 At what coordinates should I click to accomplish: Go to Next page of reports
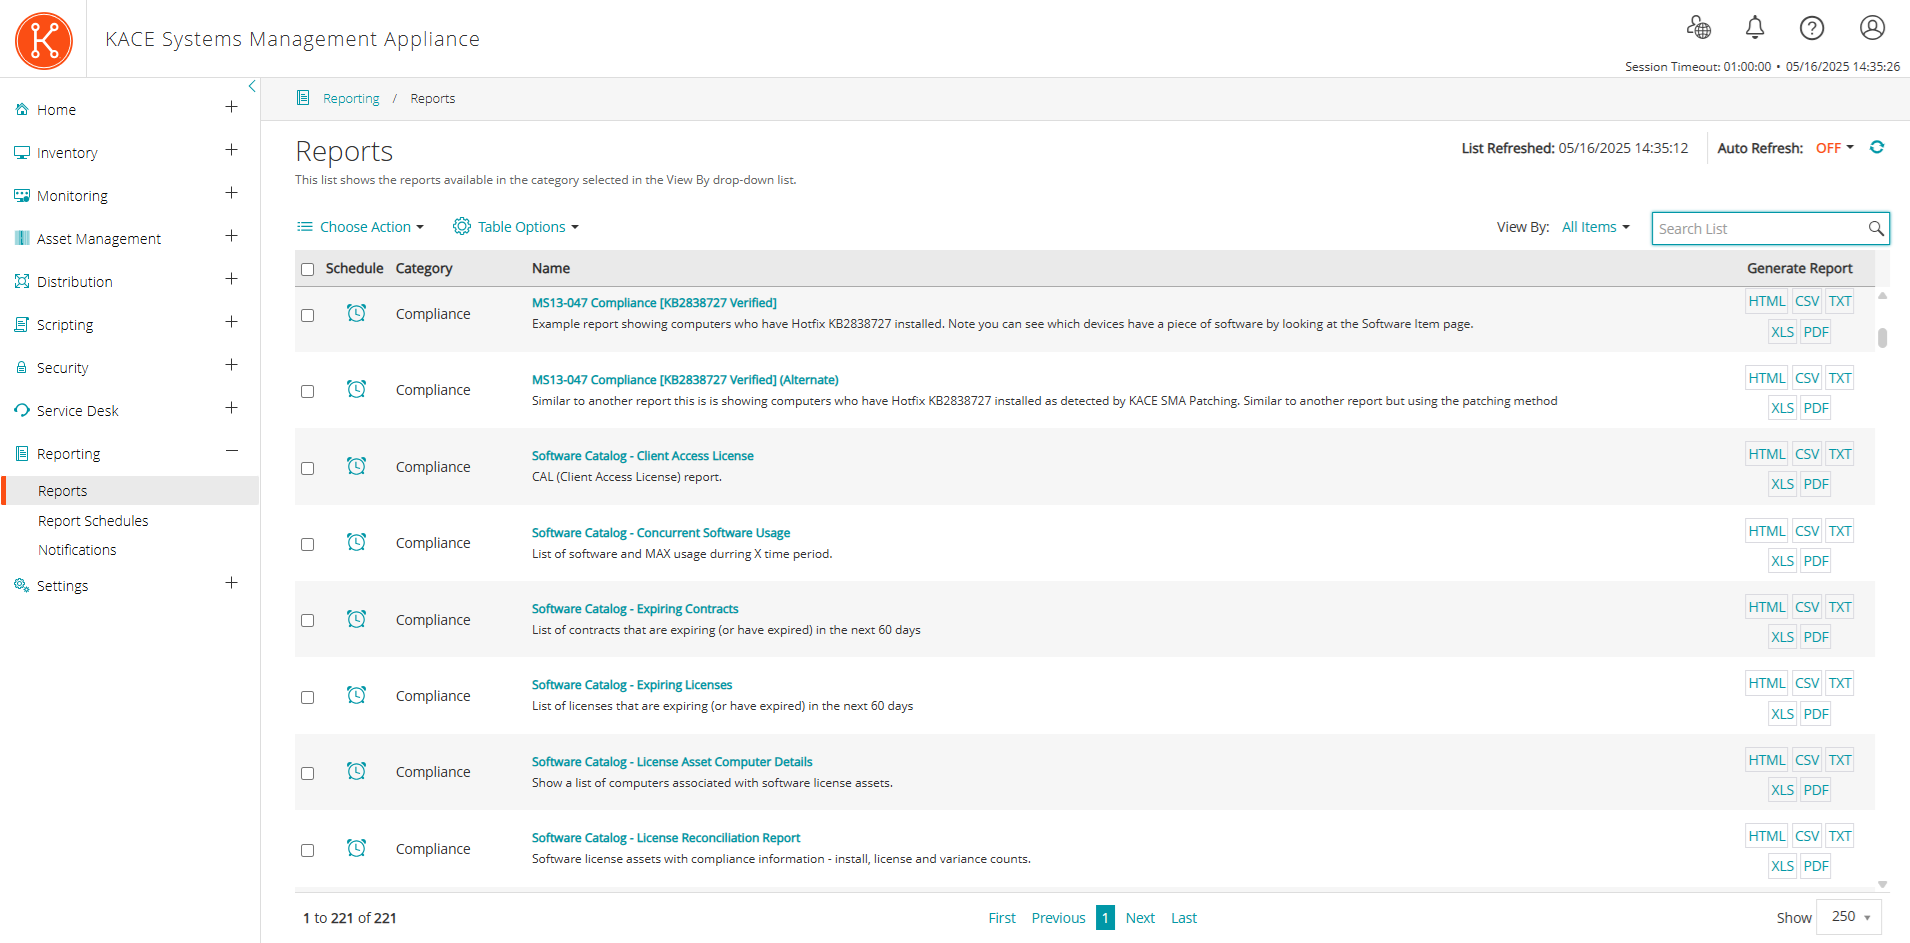tap(1140, 918)
